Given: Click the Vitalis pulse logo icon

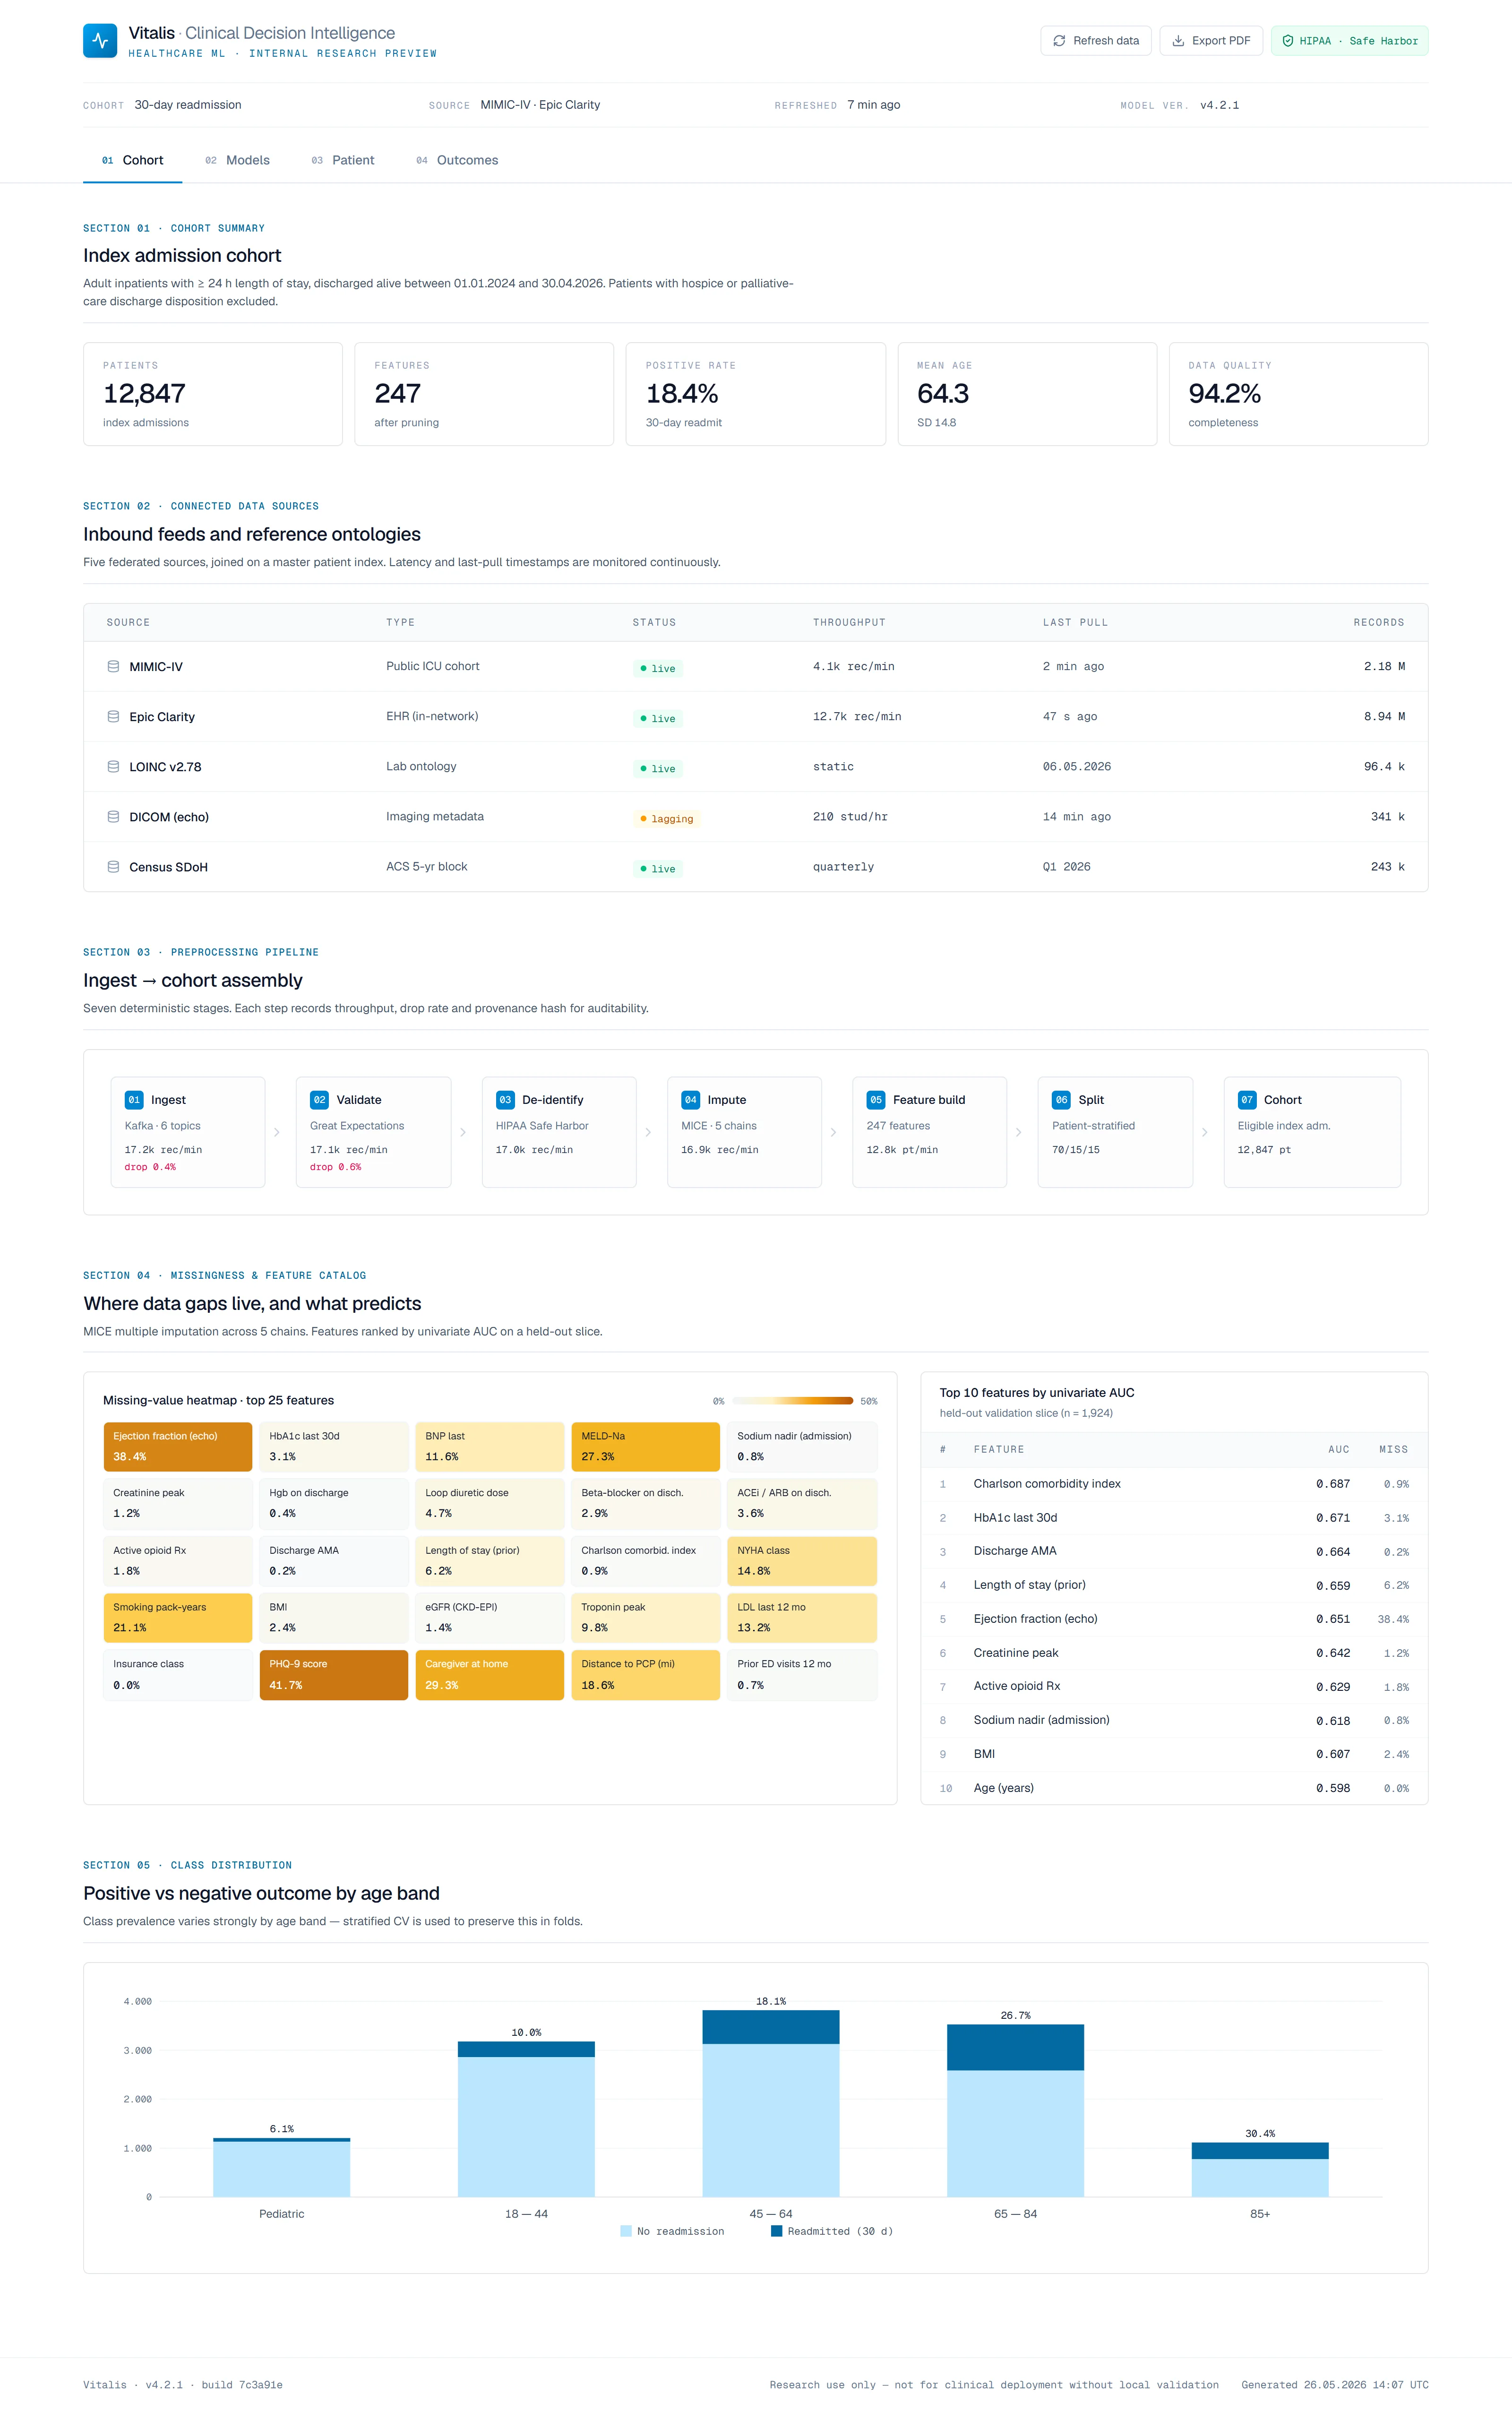Looking at the screenshot, I should [x=100, y=41].
